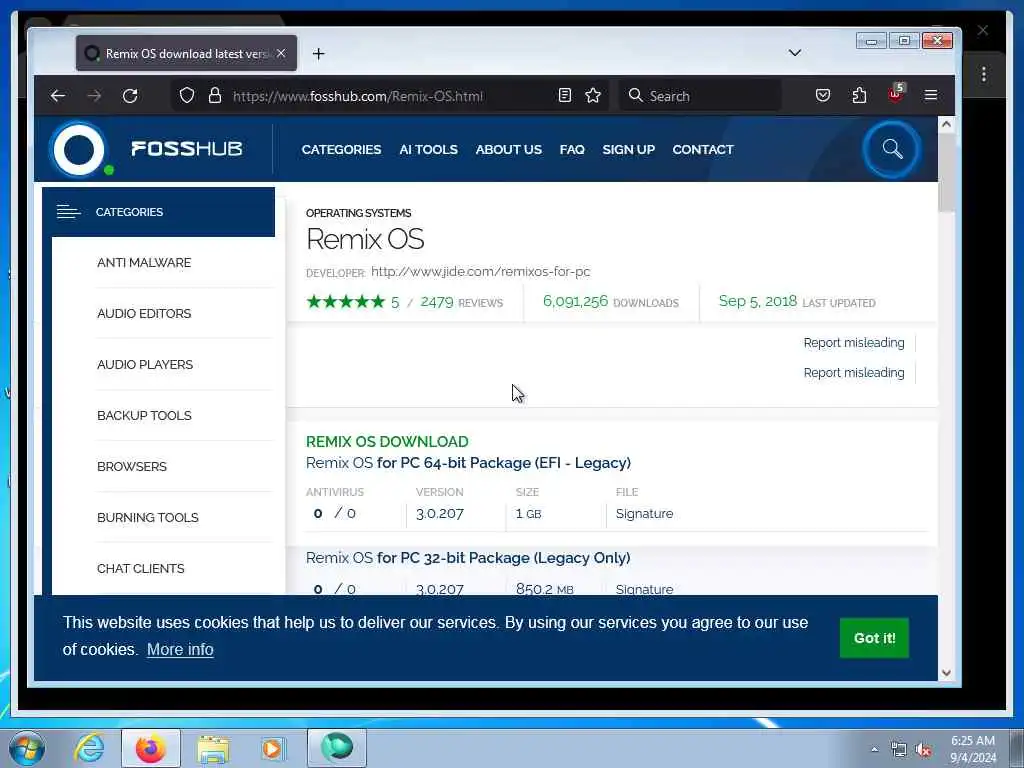Close the Remix OS download tab
Viewport: 1024px width, 768px height.
(281, 54)
